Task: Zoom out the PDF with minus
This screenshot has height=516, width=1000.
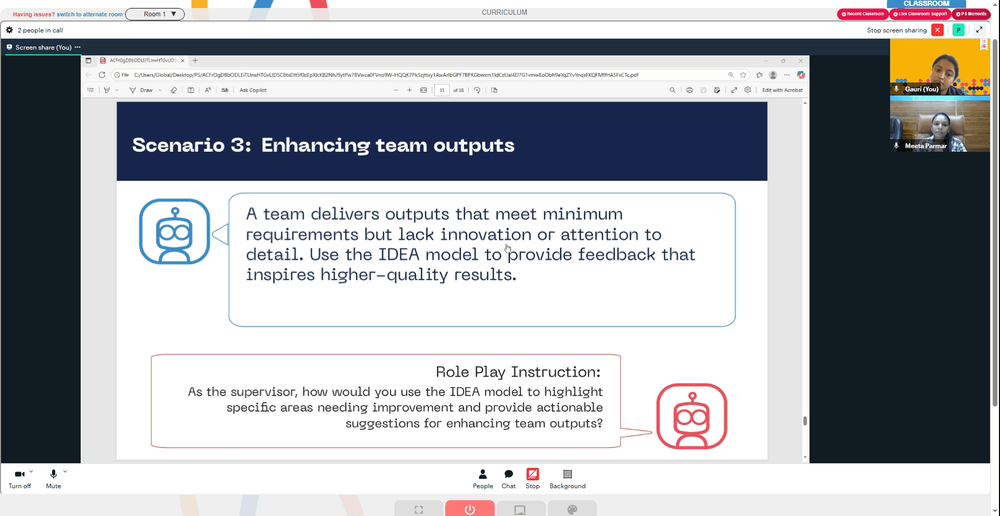Action: point(396,90)
